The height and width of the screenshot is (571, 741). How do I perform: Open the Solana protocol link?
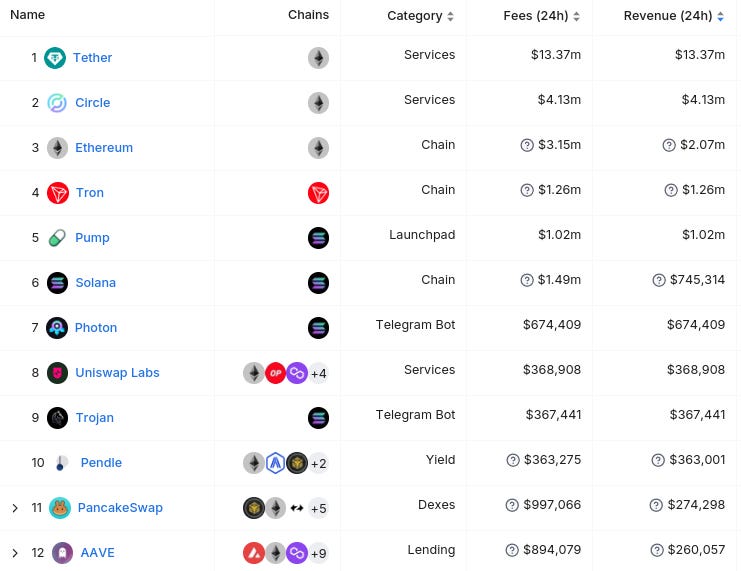95,283
